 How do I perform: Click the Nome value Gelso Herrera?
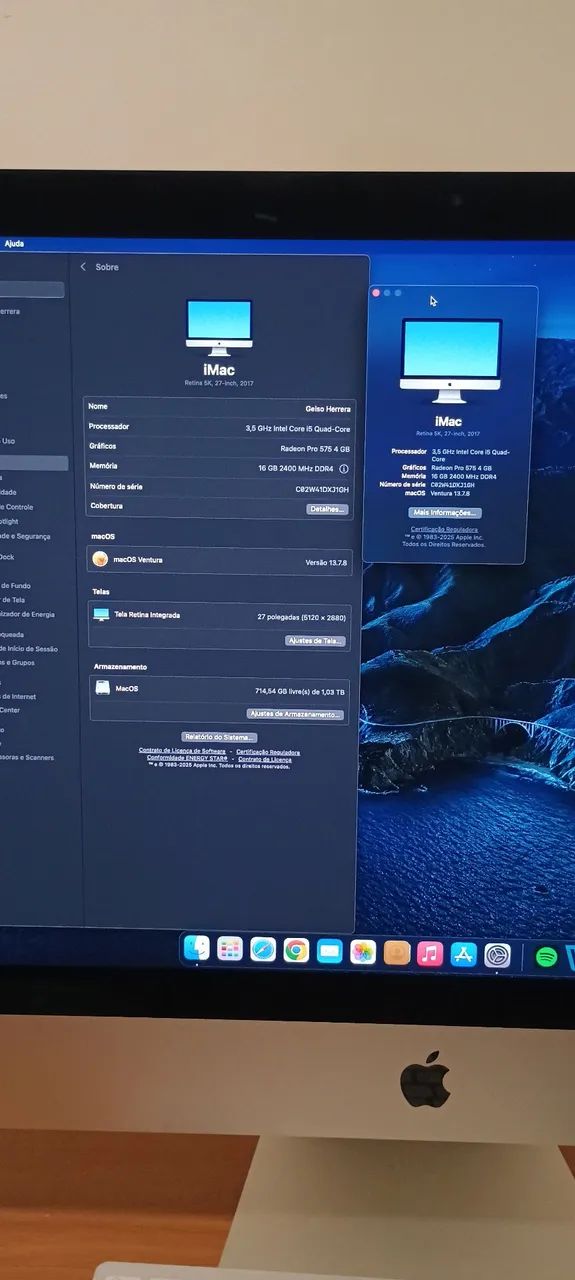(x=328, y=409)
